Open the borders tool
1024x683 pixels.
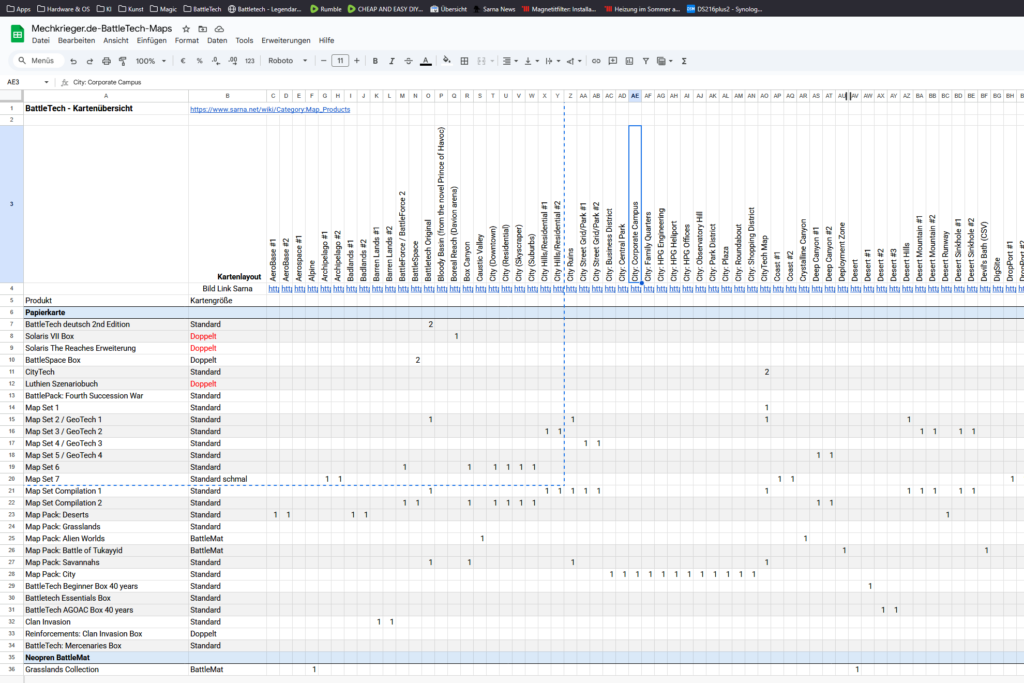click(x=464, y=61)
